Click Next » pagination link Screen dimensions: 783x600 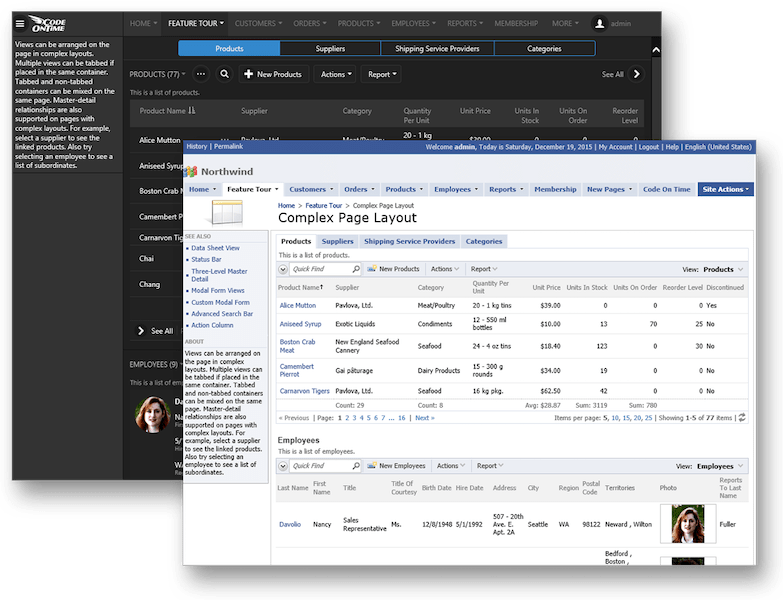pos(425,418)
